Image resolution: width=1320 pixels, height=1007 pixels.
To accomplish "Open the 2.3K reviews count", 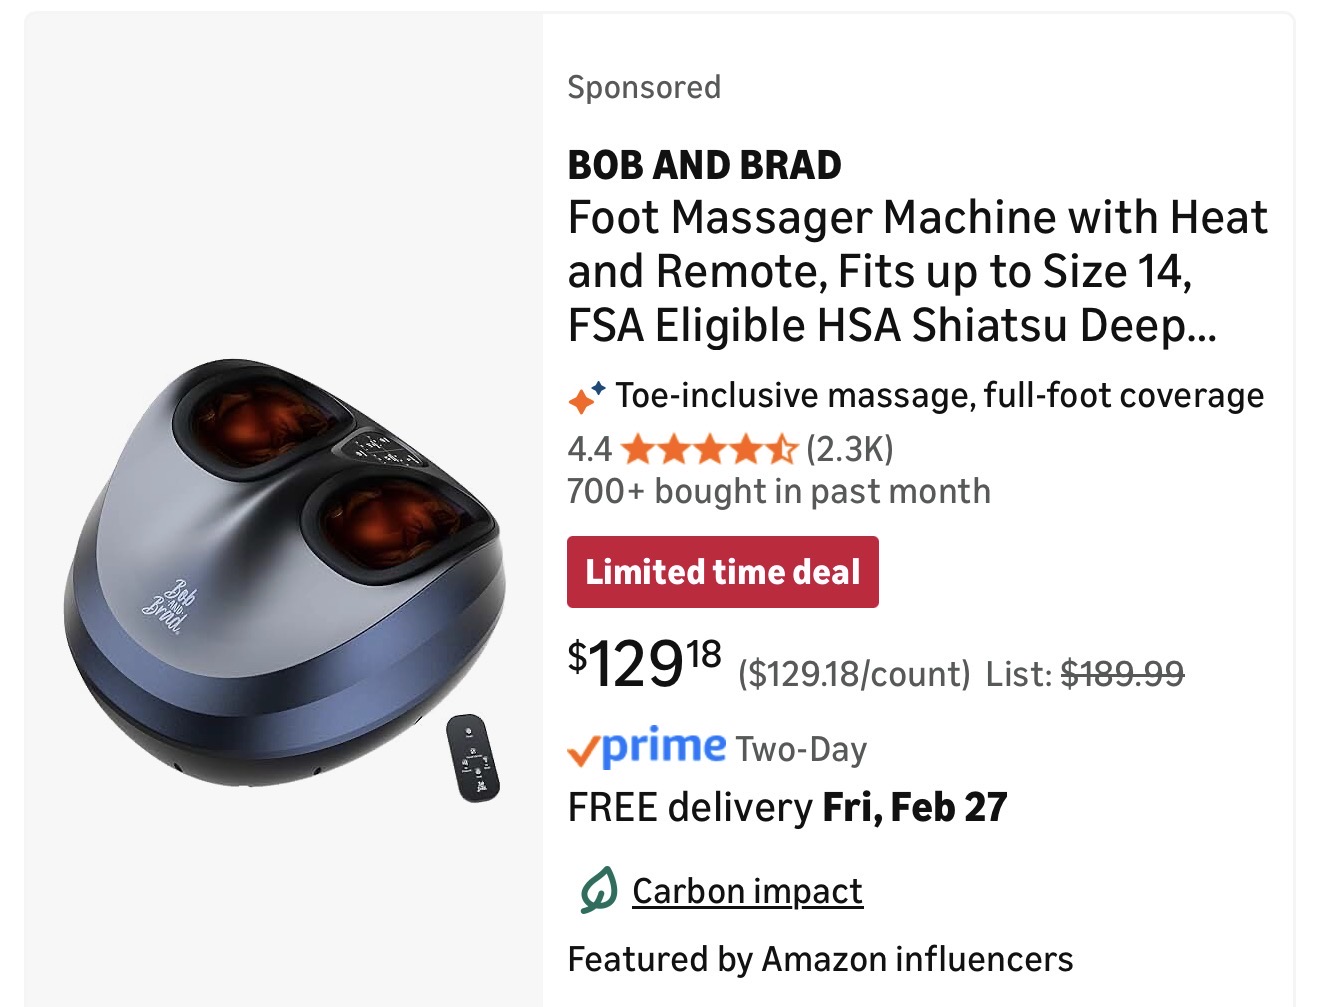I will [x=849, y=450].
